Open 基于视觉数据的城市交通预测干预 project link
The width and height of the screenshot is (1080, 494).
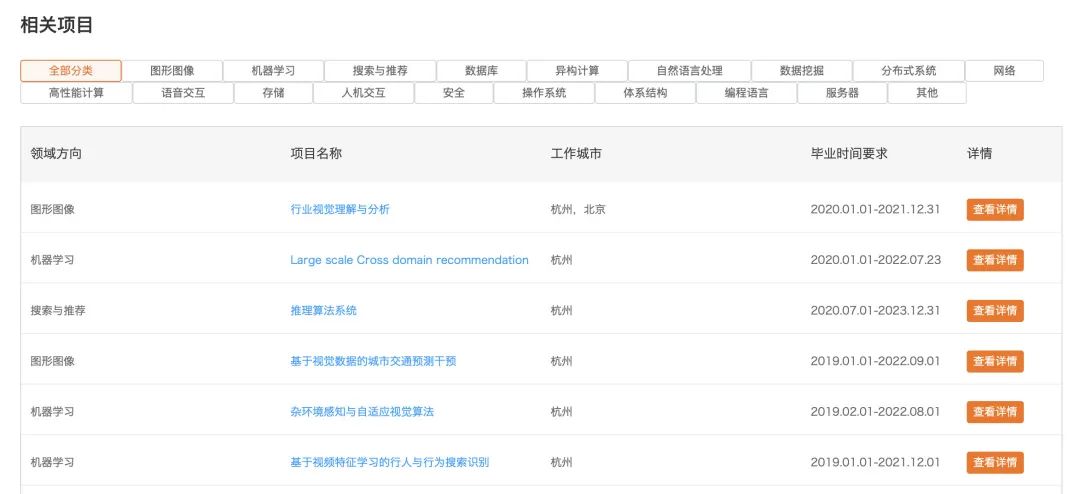pos(373,362)
